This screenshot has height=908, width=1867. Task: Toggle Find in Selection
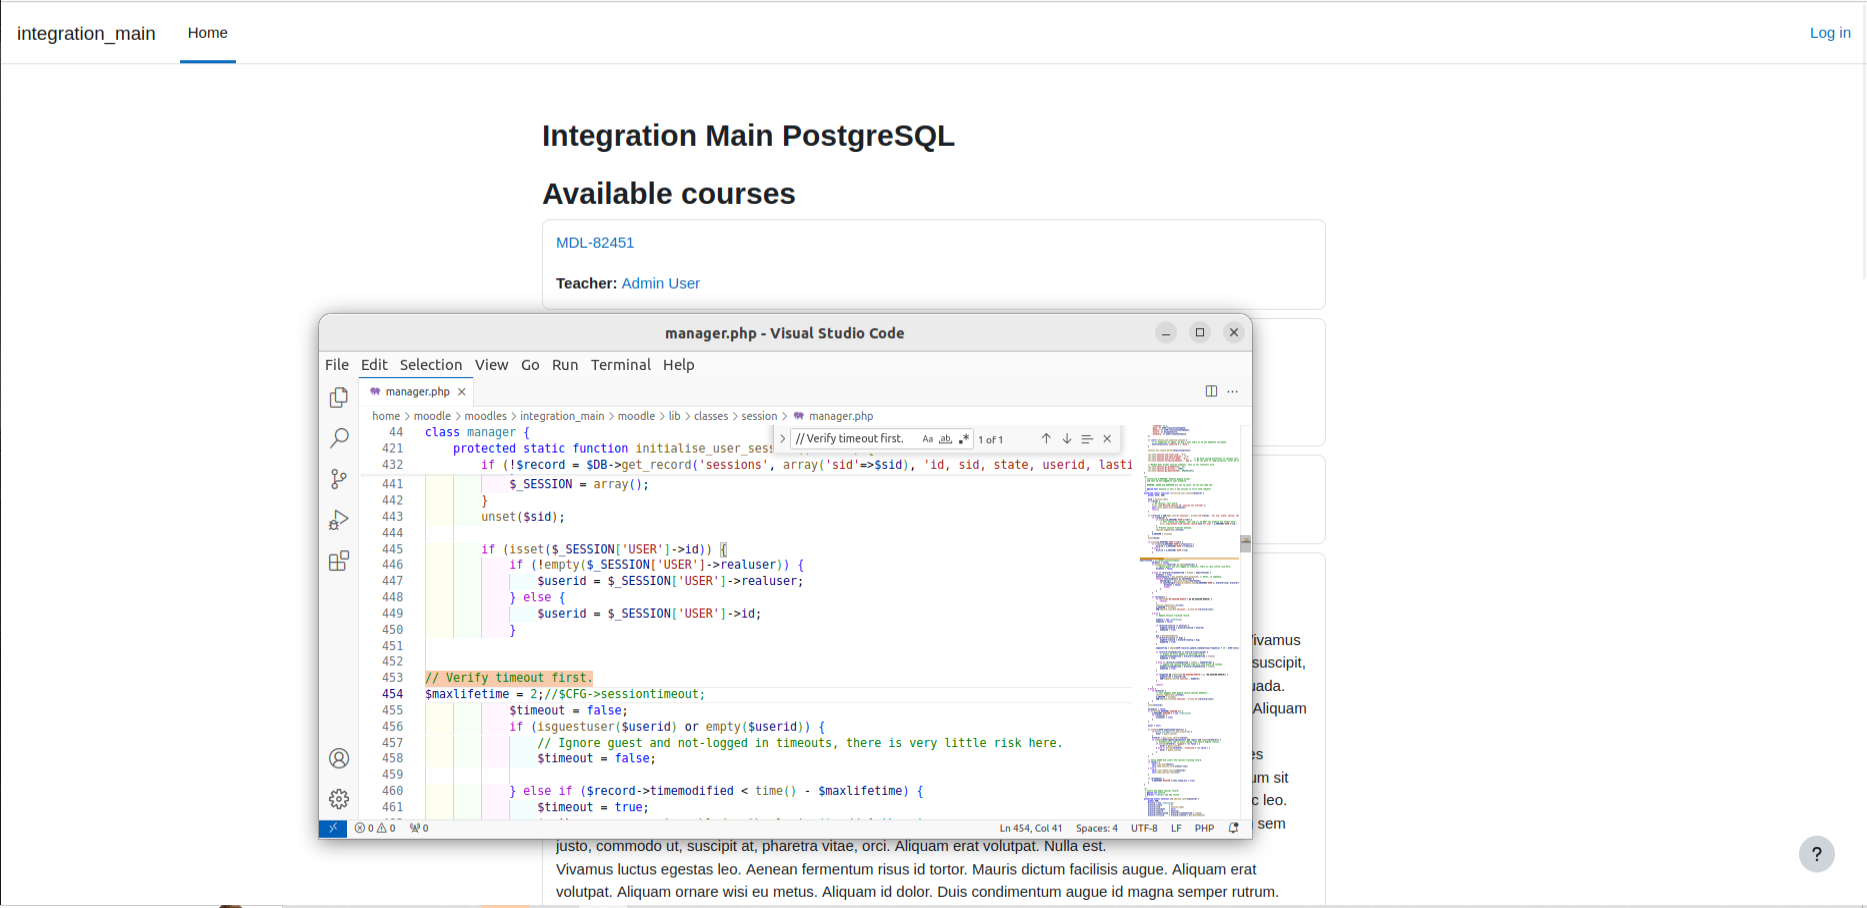tap(1087, 439)
